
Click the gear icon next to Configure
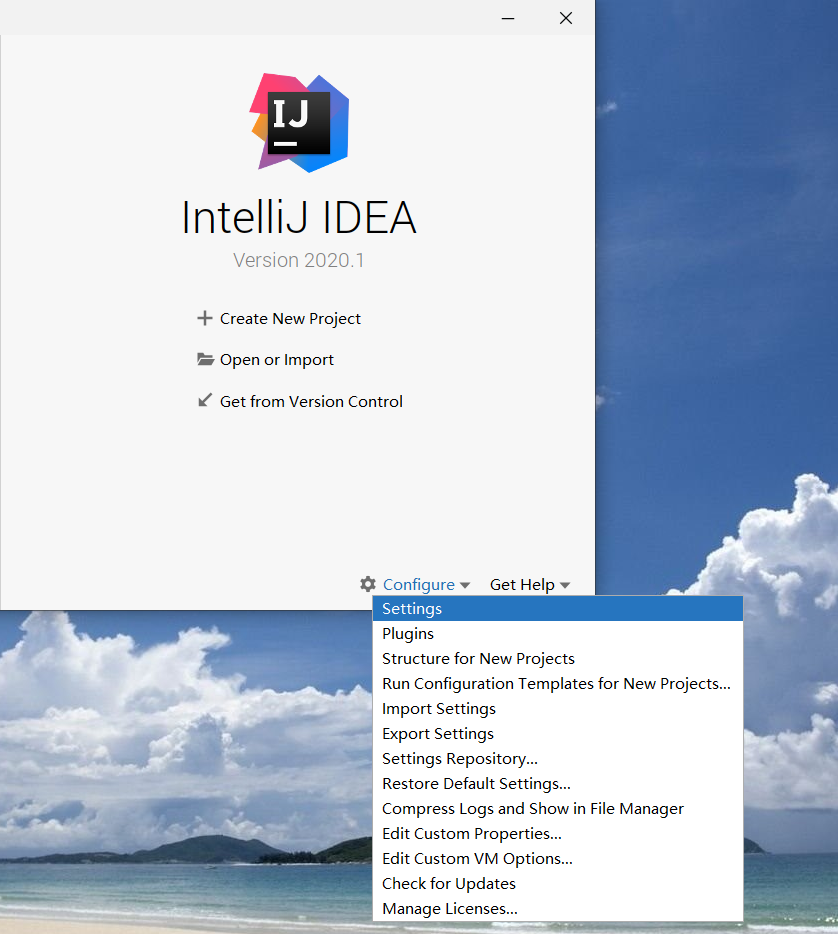click(x=368, y=584)
